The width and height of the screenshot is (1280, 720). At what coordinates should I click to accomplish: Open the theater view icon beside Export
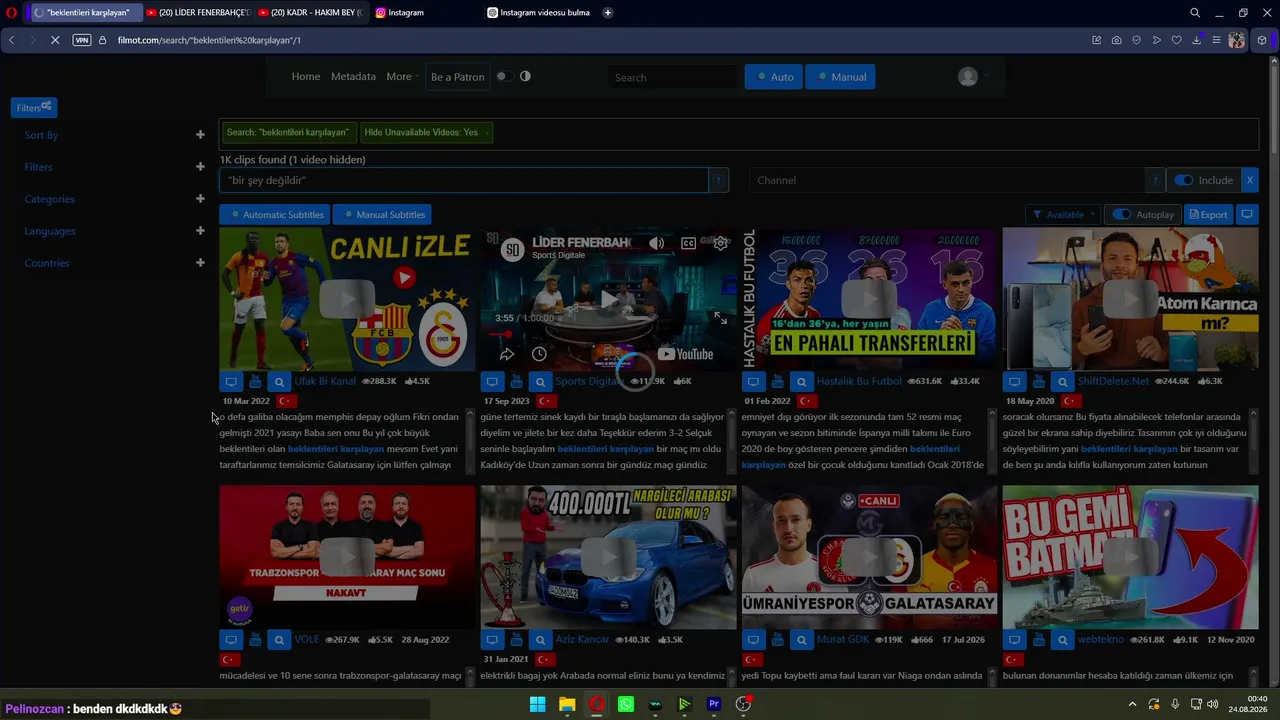[x=1246, y=214]
